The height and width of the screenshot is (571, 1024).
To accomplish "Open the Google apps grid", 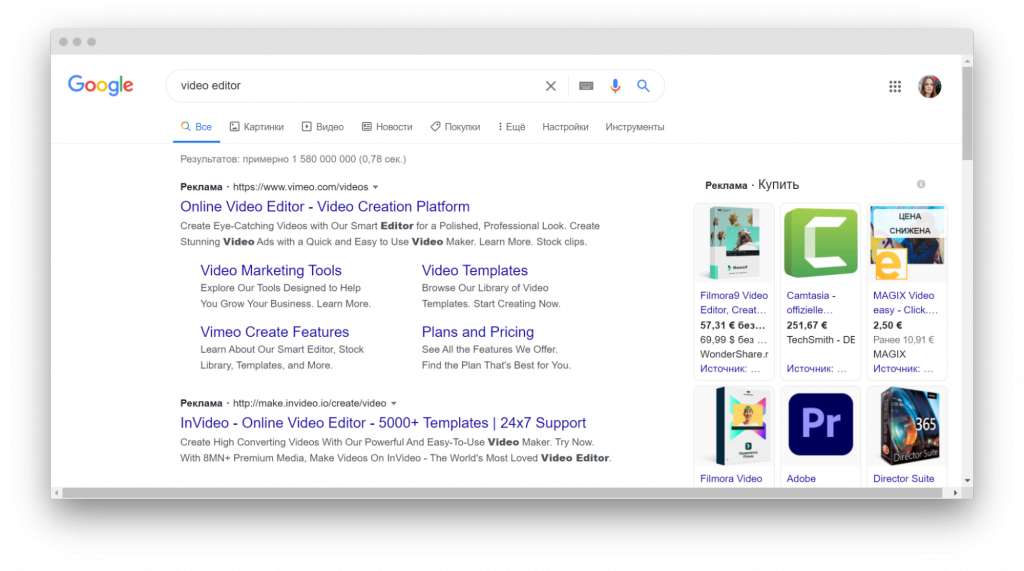I will [x=895, y=87].
